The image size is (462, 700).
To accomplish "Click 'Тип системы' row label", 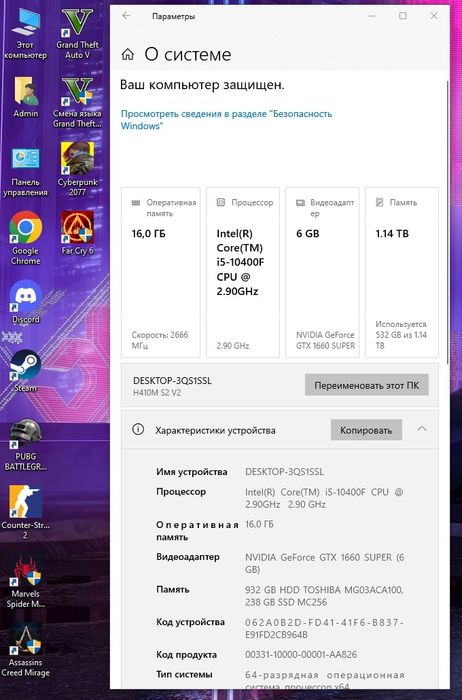I will [x=184, y=674].
